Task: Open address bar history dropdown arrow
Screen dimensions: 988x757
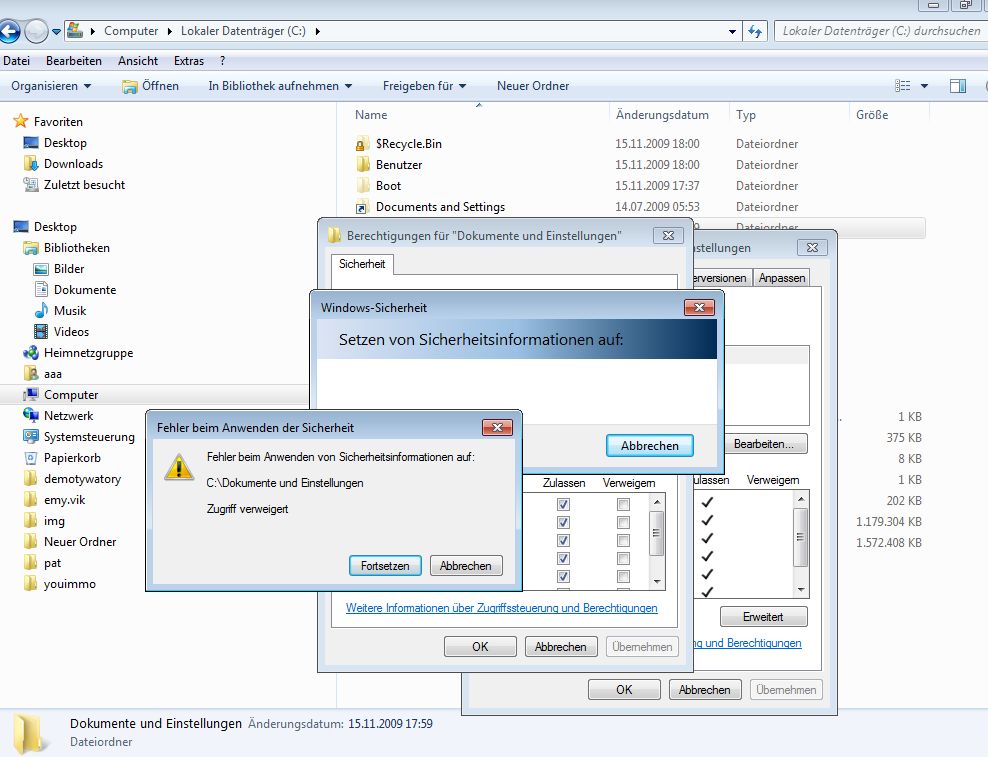Action: click(732, 31)
